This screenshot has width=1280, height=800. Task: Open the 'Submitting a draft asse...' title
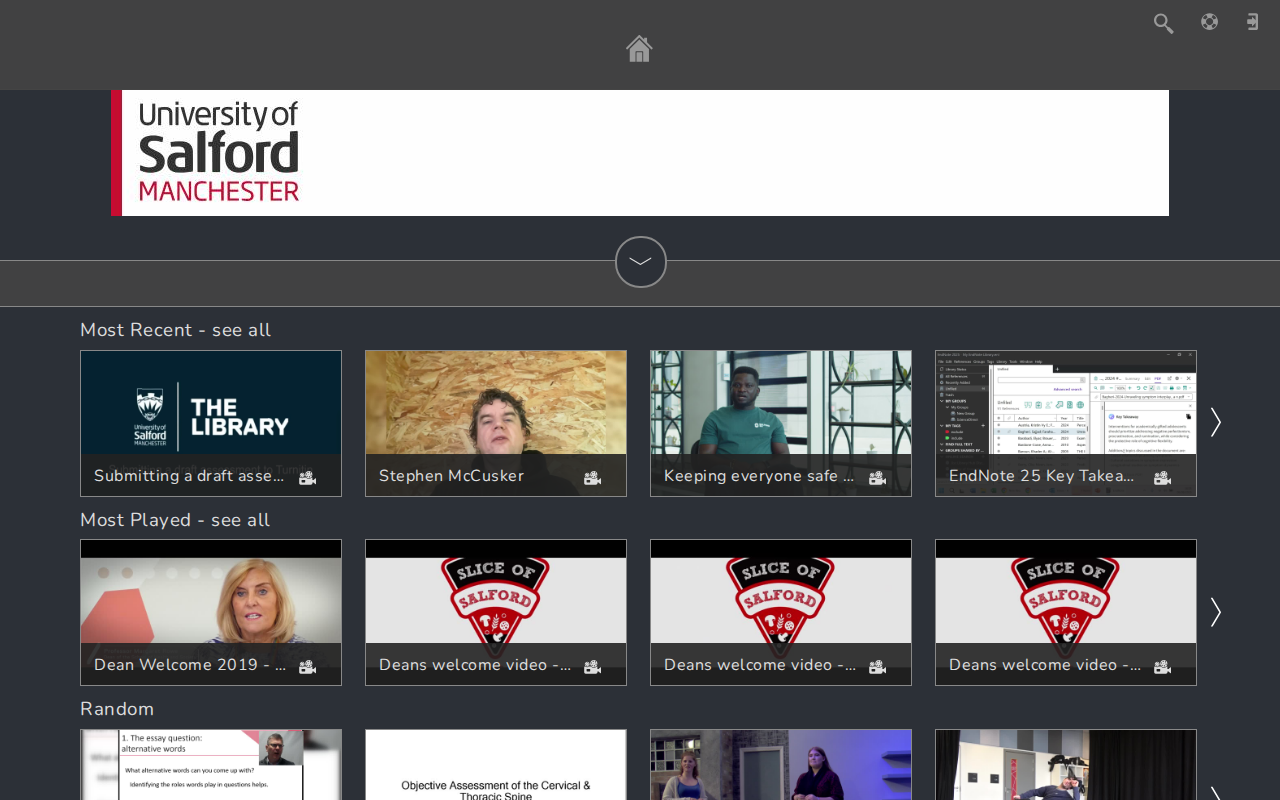[x=189, y=476]
